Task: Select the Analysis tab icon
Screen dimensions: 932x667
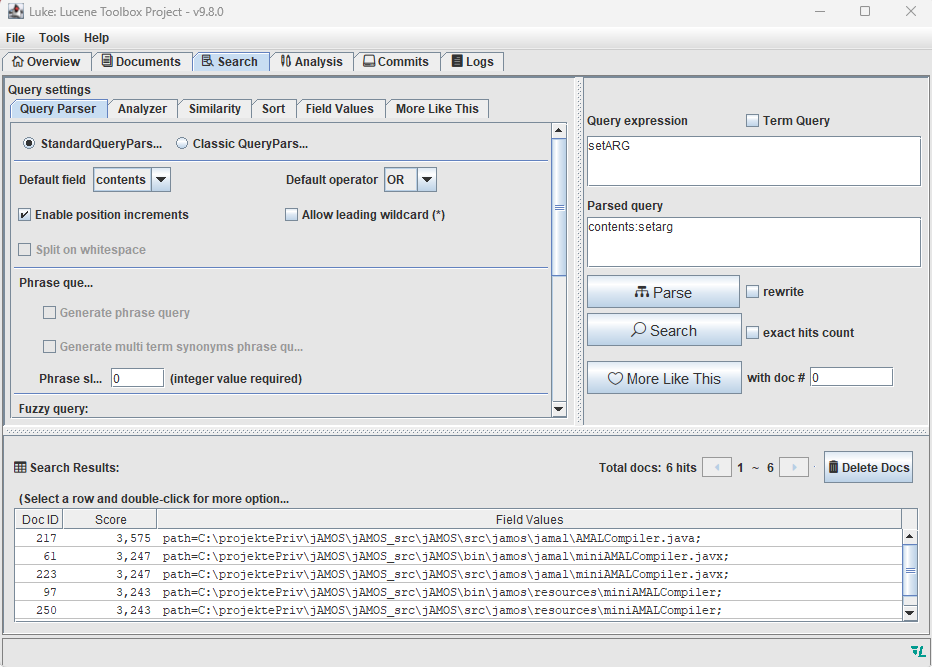Action: [x=284, y=61]
